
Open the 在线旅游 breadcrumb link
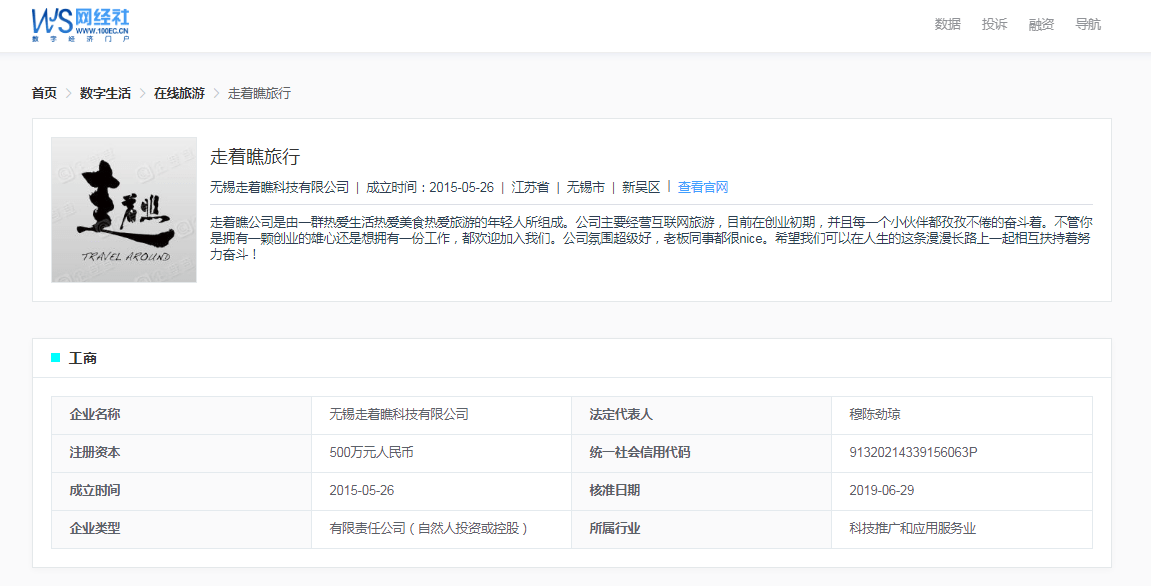pyautogui.click(x=179, y=93)
